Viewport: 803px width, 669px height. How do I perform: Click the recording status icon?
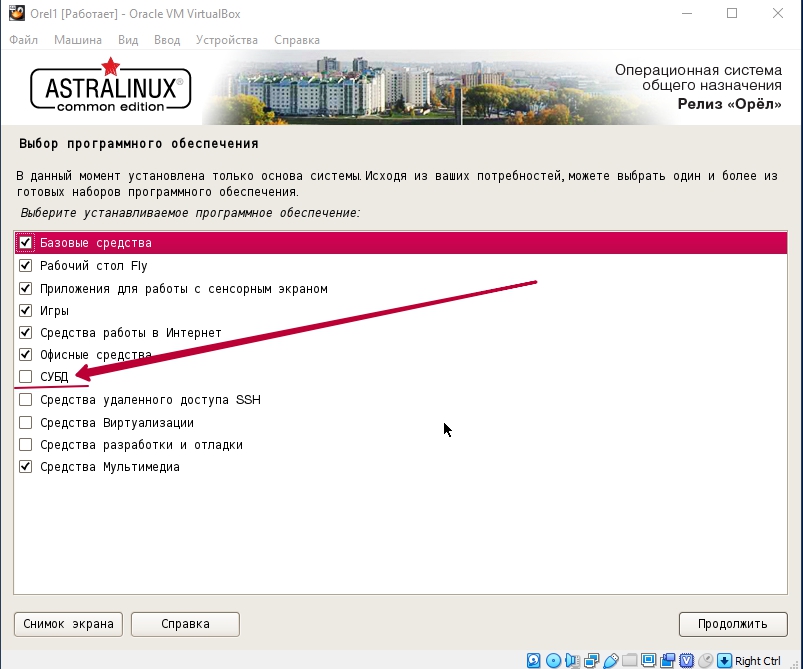667,661
